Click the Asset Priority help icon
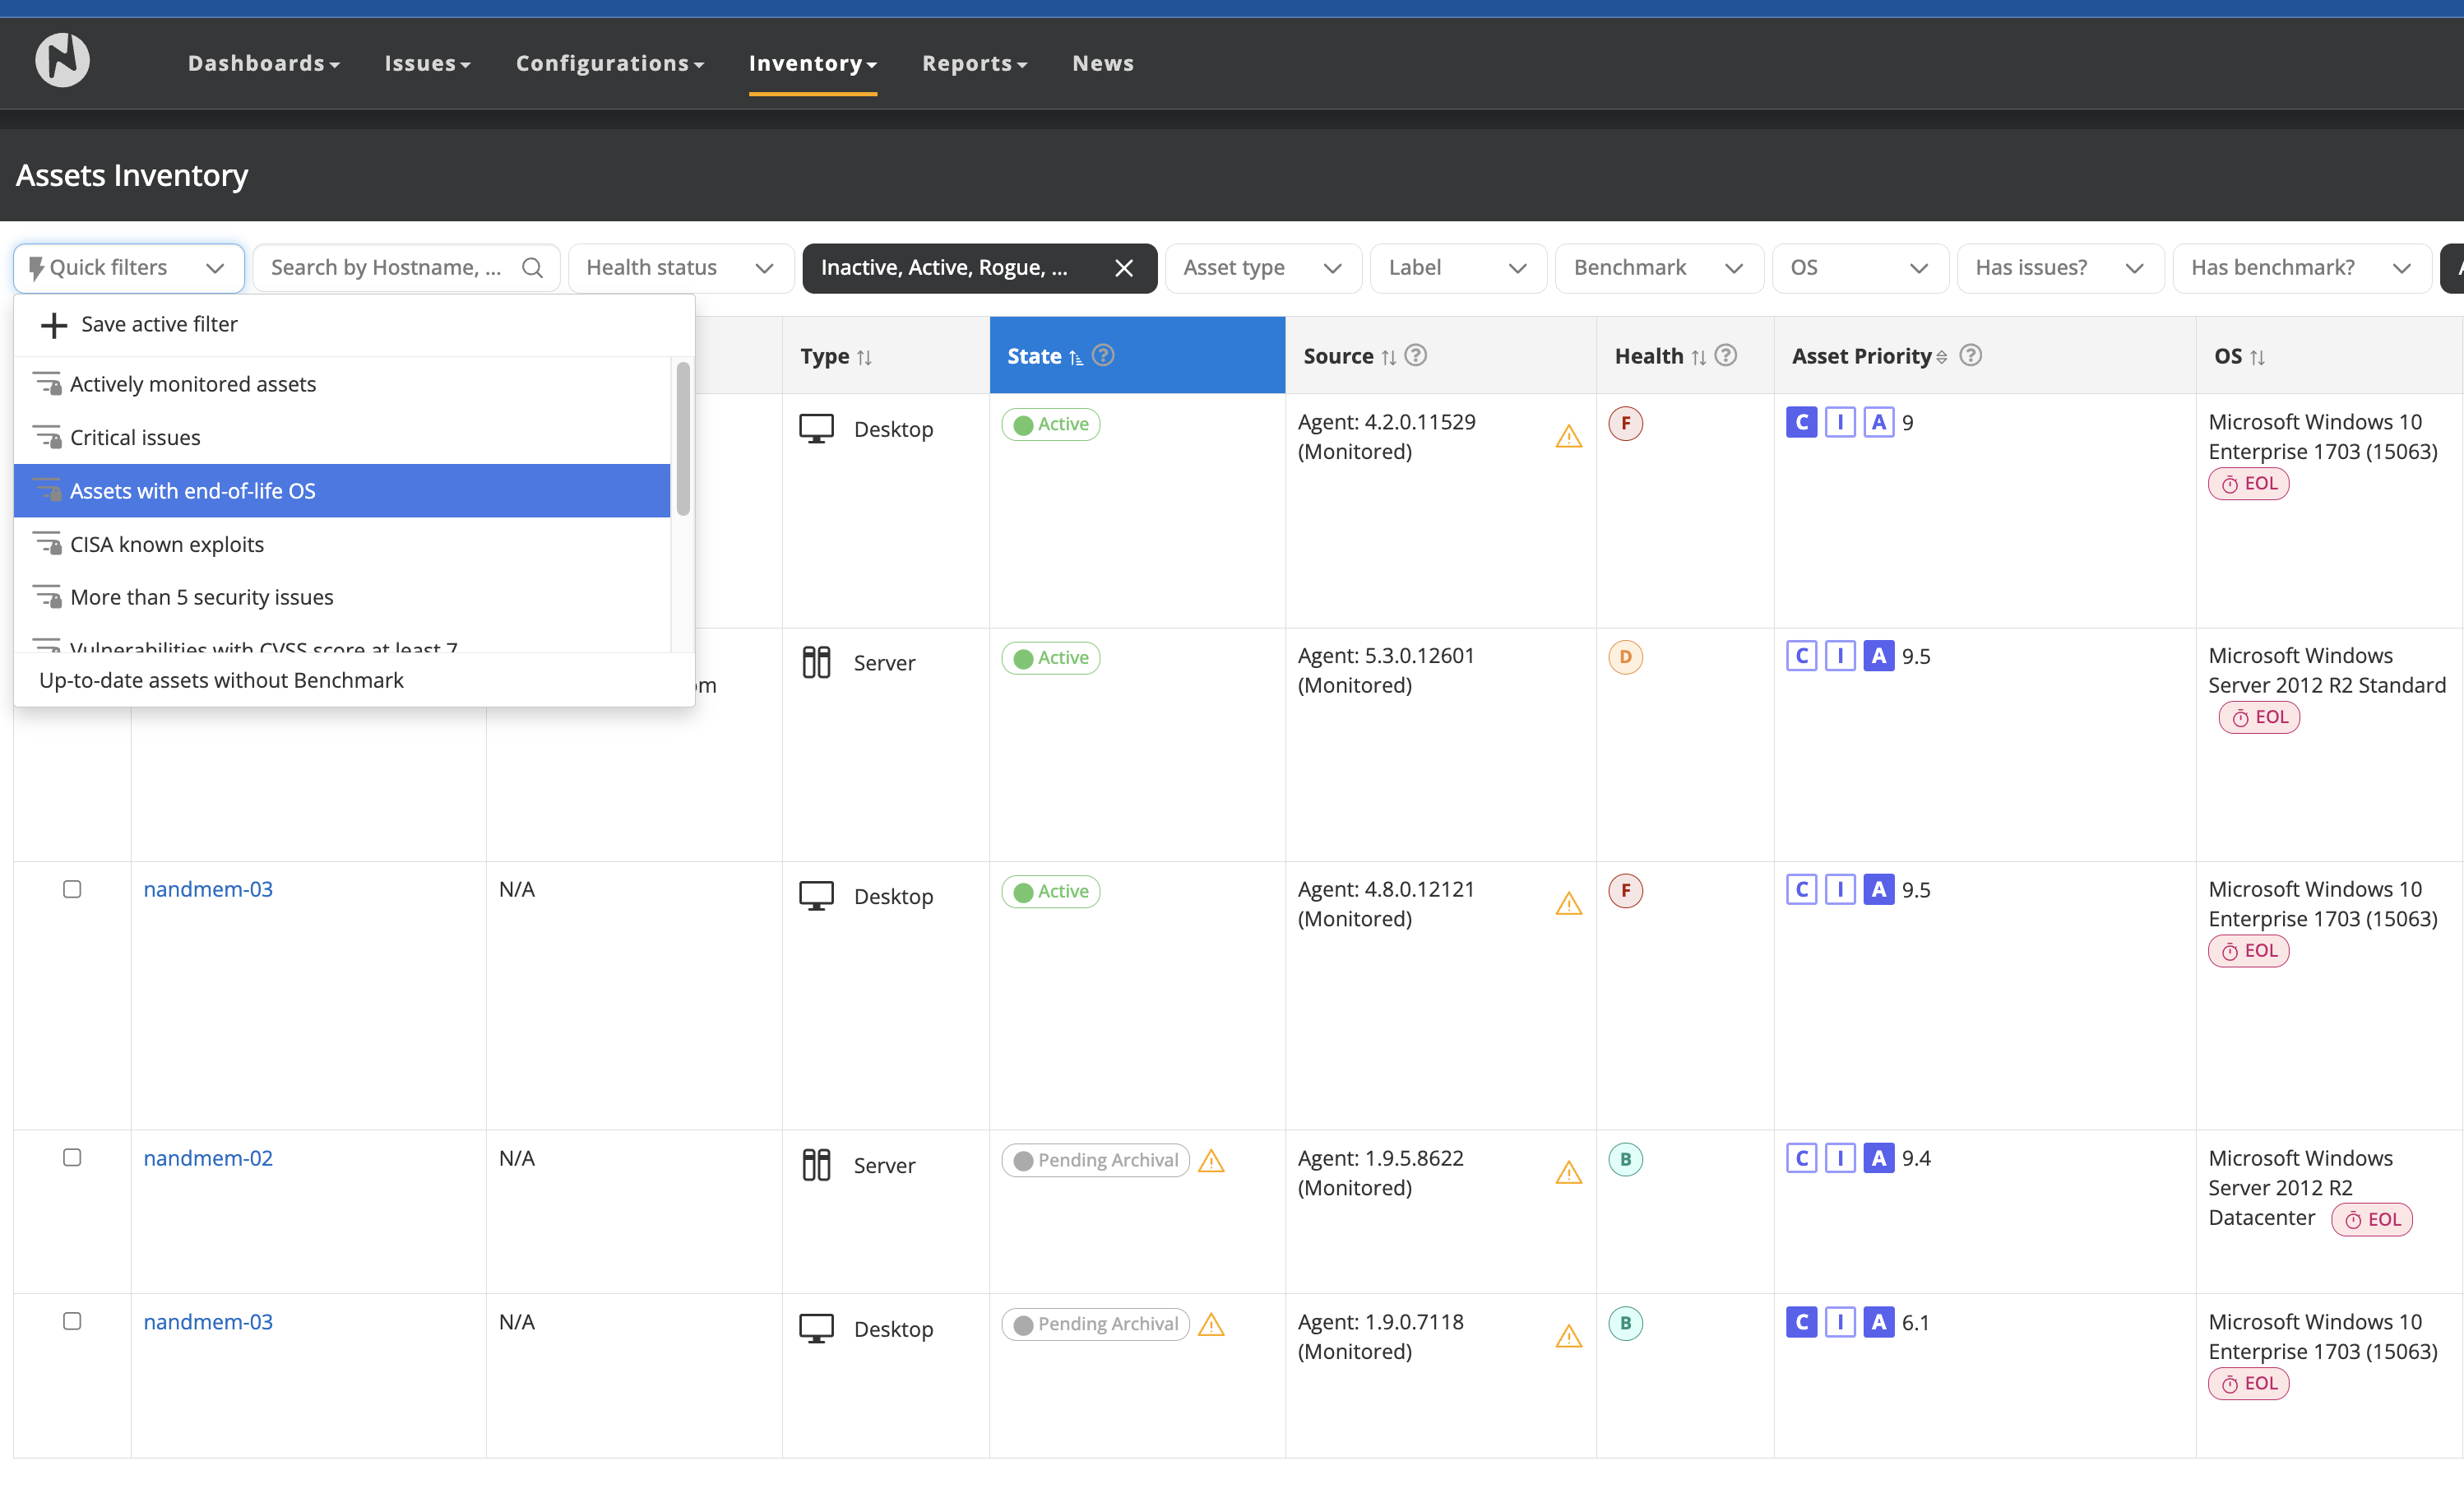 (x=1970, y=355)
